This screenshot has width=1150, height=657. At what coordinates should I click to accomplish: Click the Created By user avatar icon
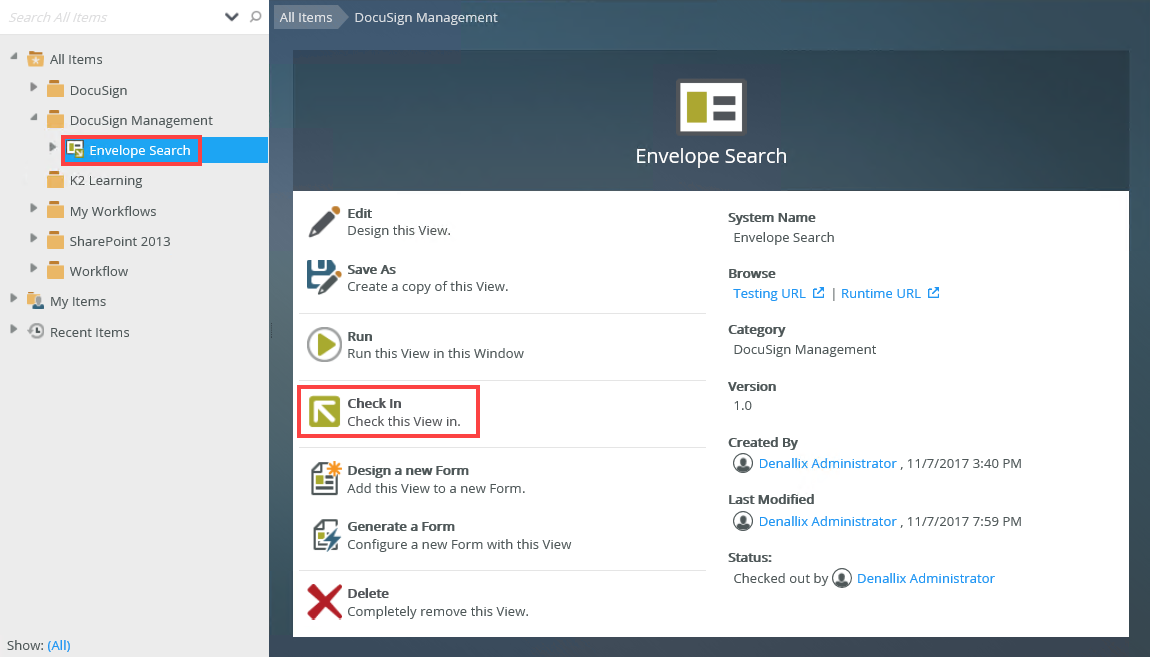click(743, 463)
